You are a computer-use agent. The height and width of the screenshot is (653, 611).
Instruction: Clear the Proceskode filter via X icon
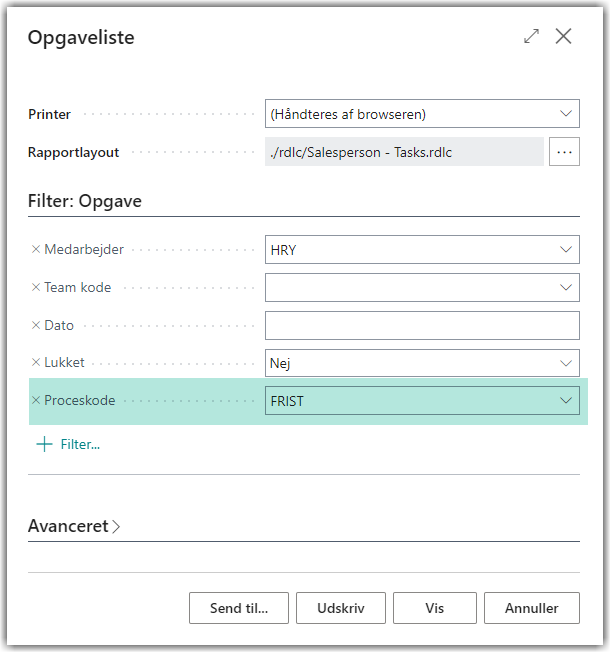pyautogui.click(x=36, y=401)
